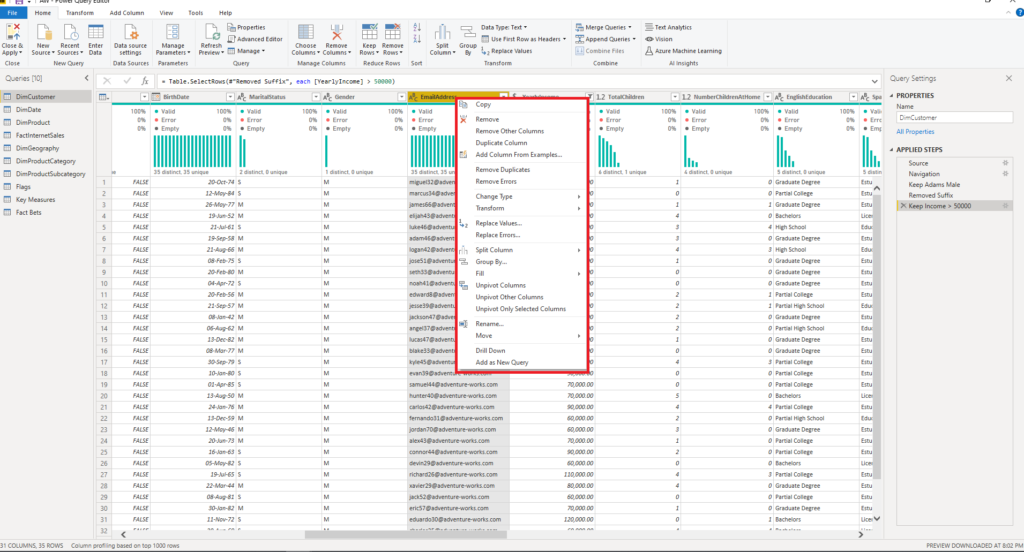1024x552 pixels.
Task: Choose Add as New Query
Action: point(502,363)
